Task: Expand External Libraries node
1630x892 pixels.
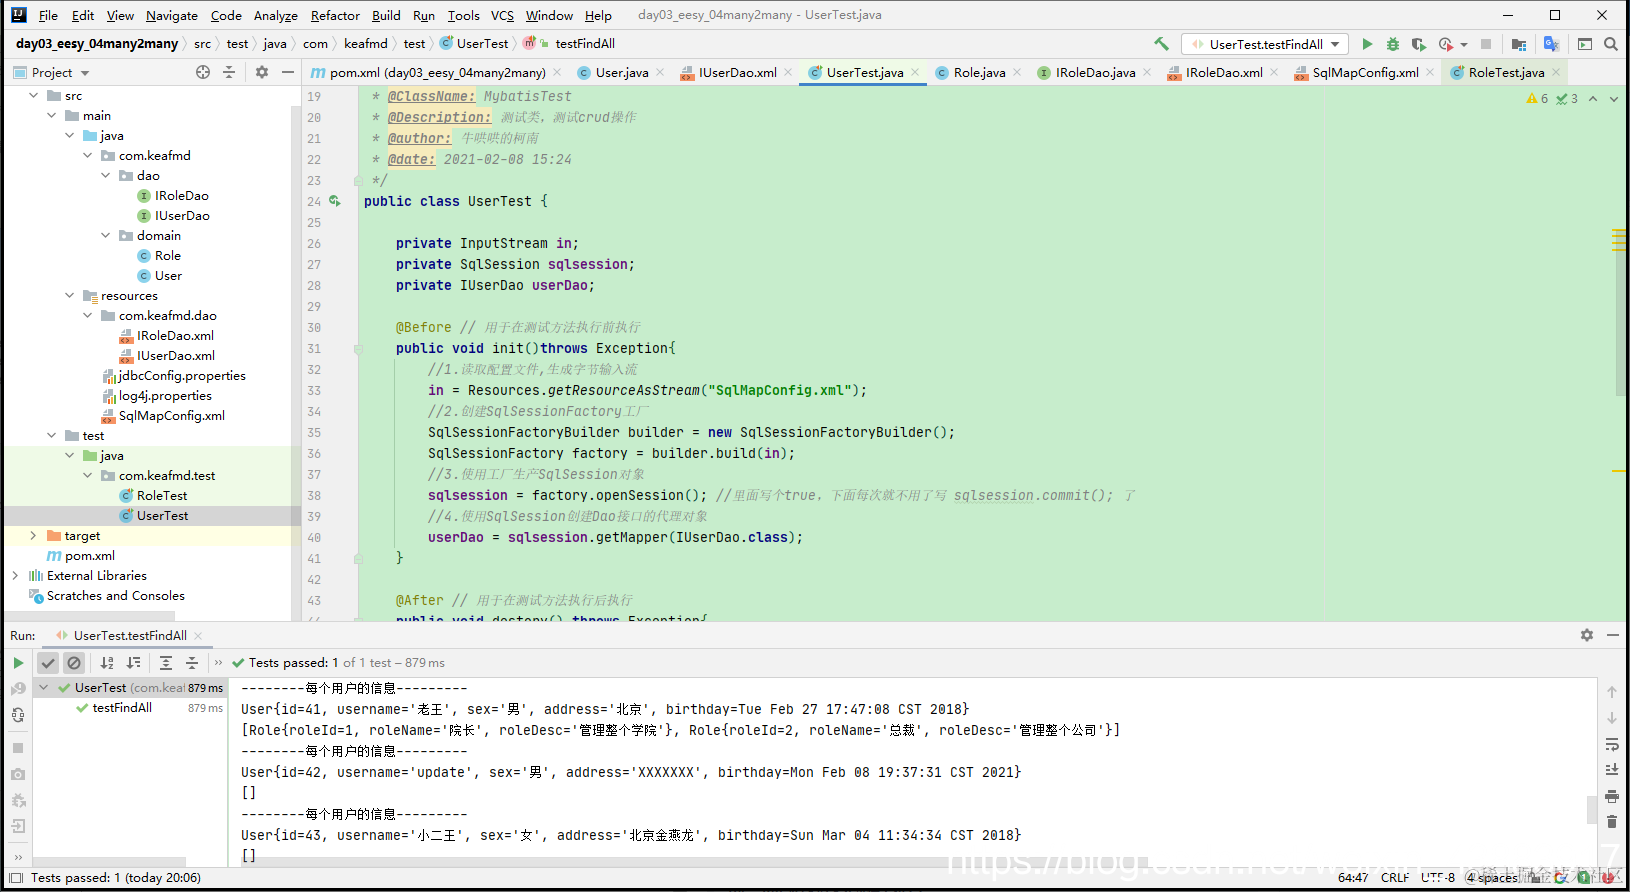Action: coord(15,576)
